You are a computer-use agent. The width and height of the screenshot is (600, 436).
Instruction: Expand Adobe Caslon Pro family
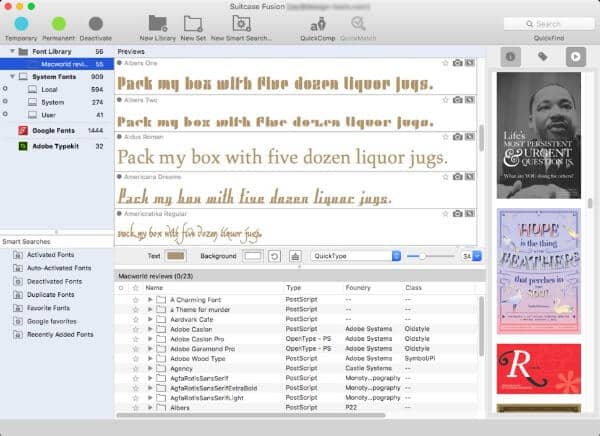point(150,339)
